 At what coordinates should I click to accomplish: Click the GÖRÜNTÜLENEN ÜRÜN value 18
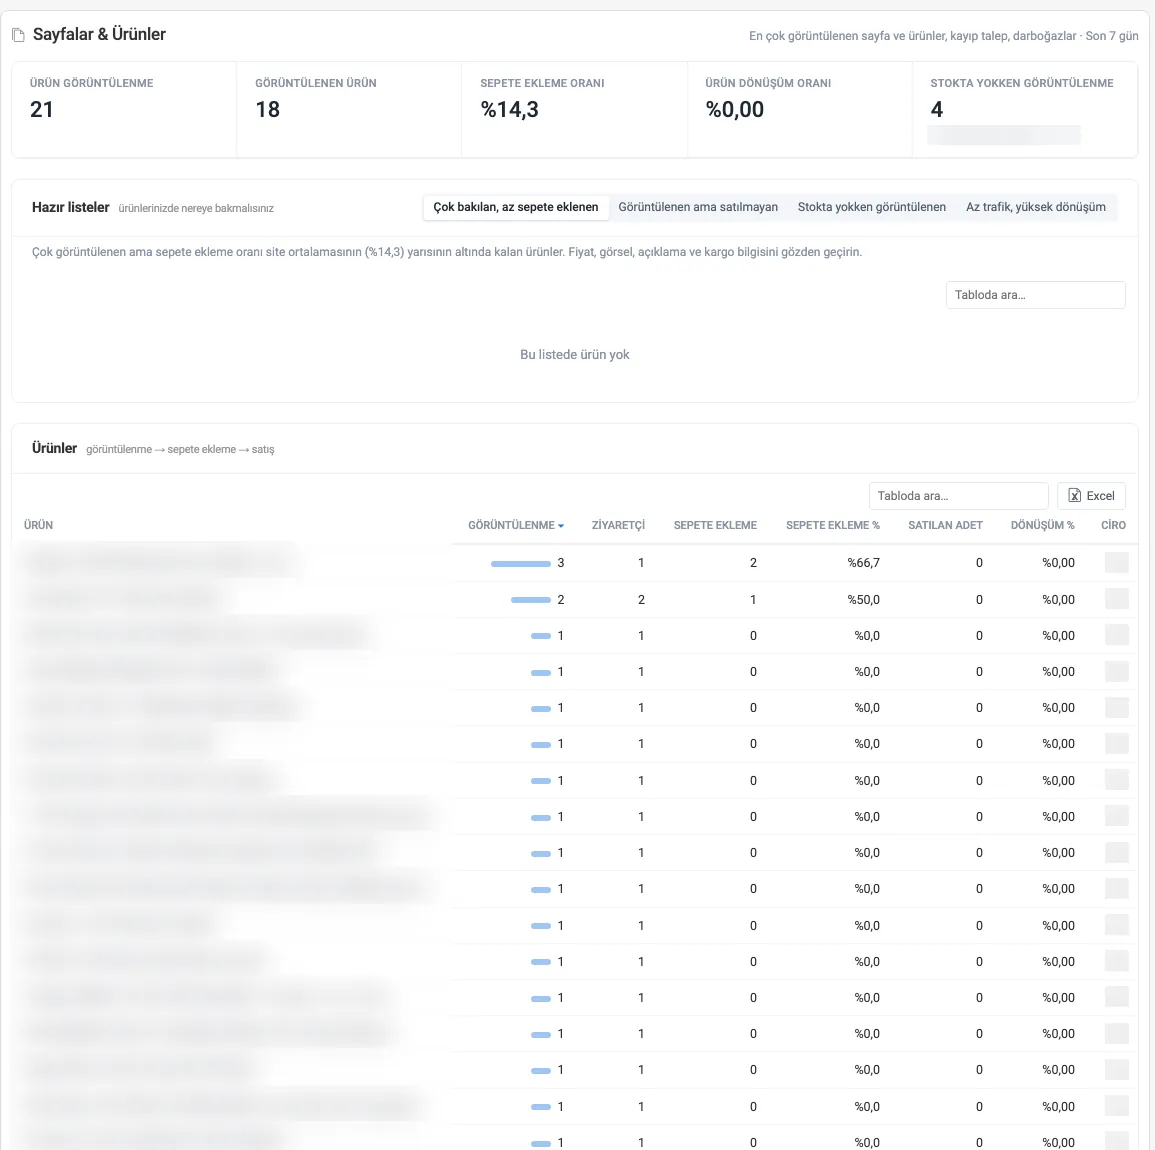click(267, 110)
